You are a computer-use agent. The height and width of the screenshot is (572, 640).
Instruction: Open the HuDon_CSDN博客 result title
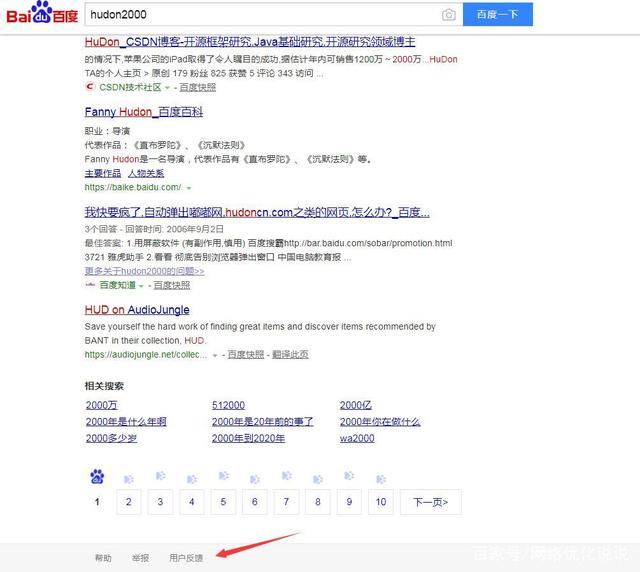(x=250, y=42)
